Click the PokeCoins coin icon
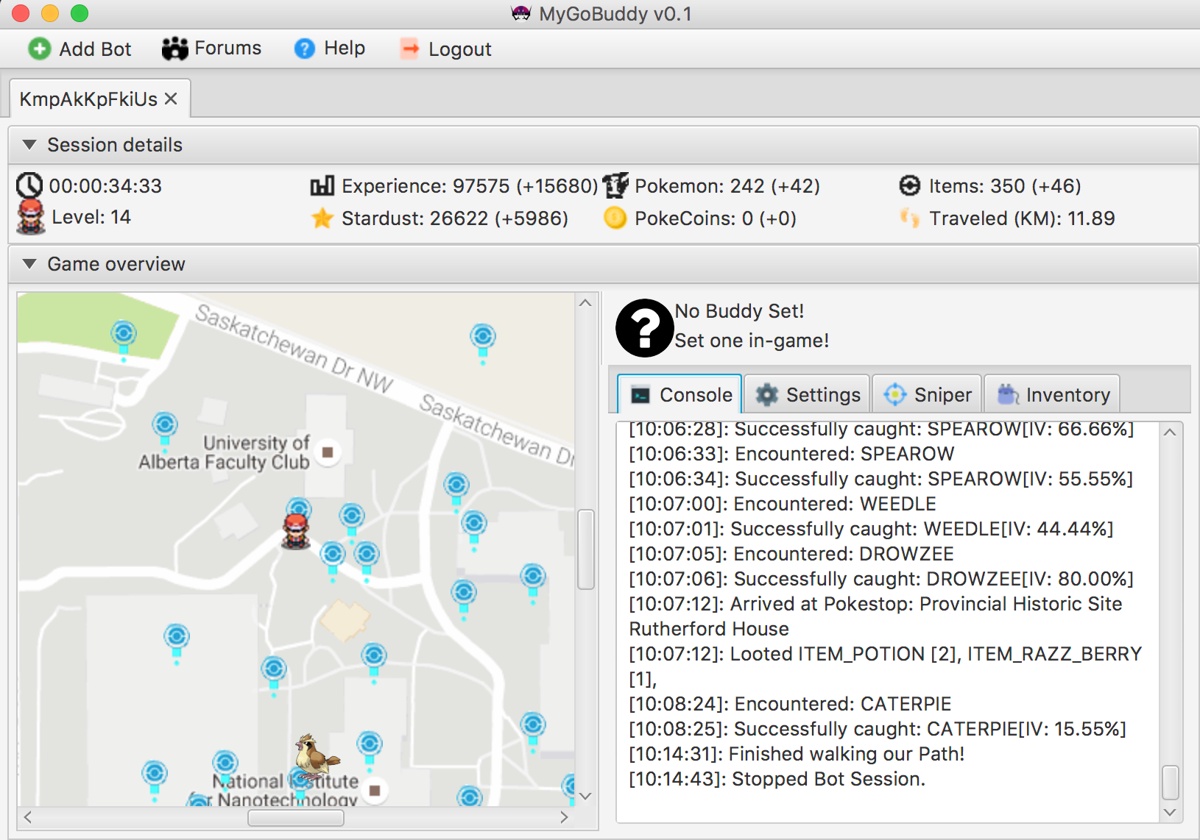The width and height of the screenshot is (1200, 840). [x=616, y=218]
